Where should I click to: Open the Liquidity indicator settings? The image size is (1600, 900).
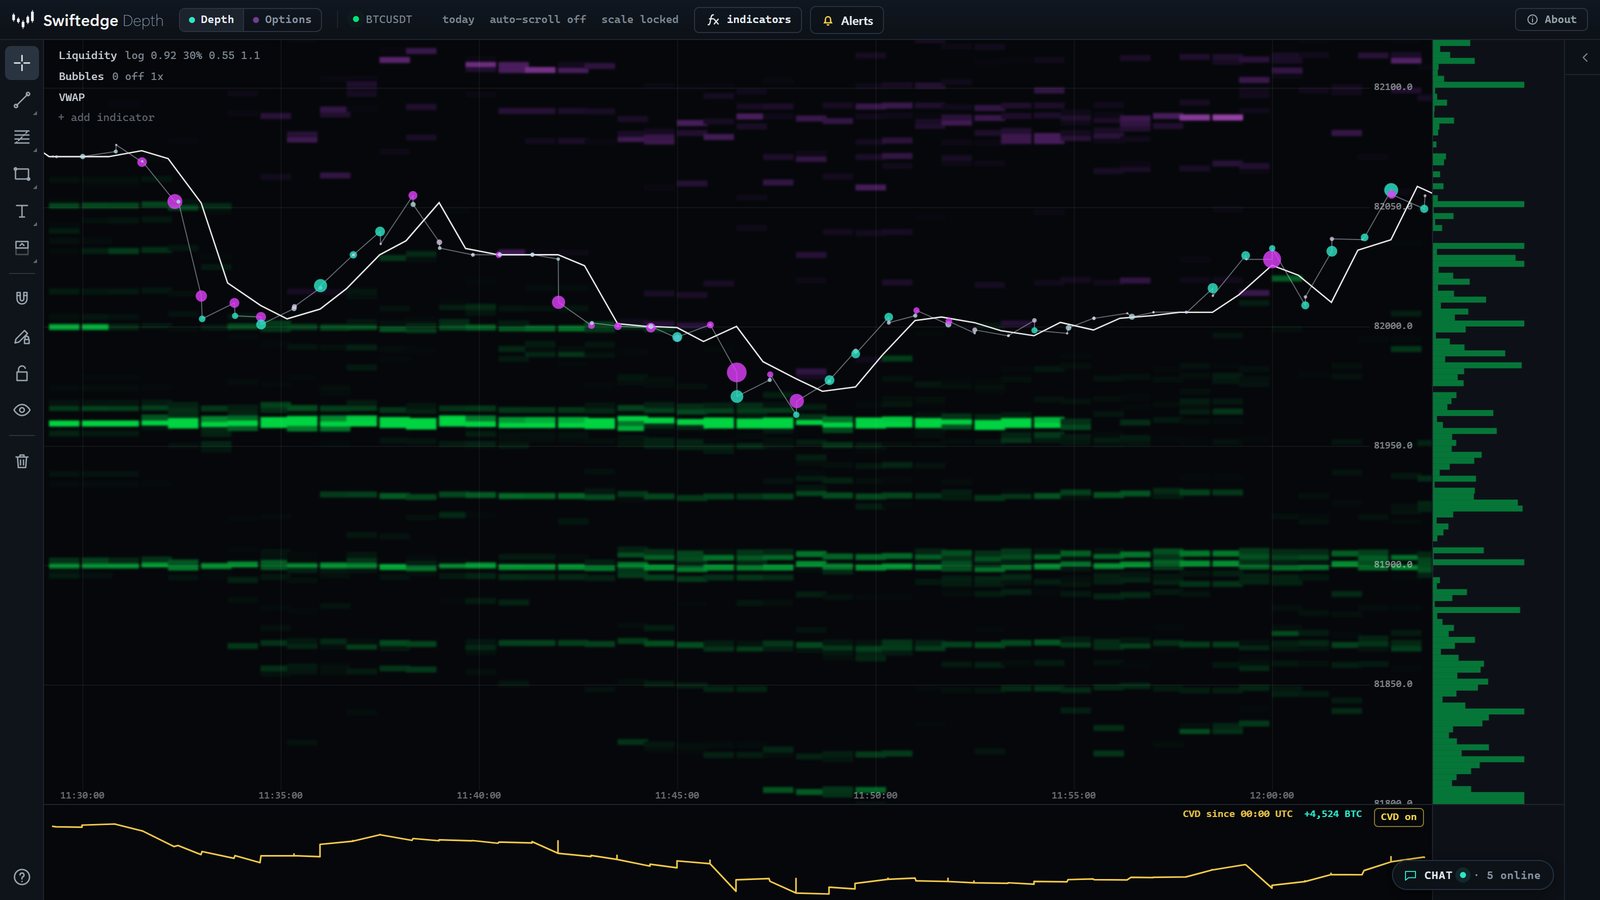[88, 56]
